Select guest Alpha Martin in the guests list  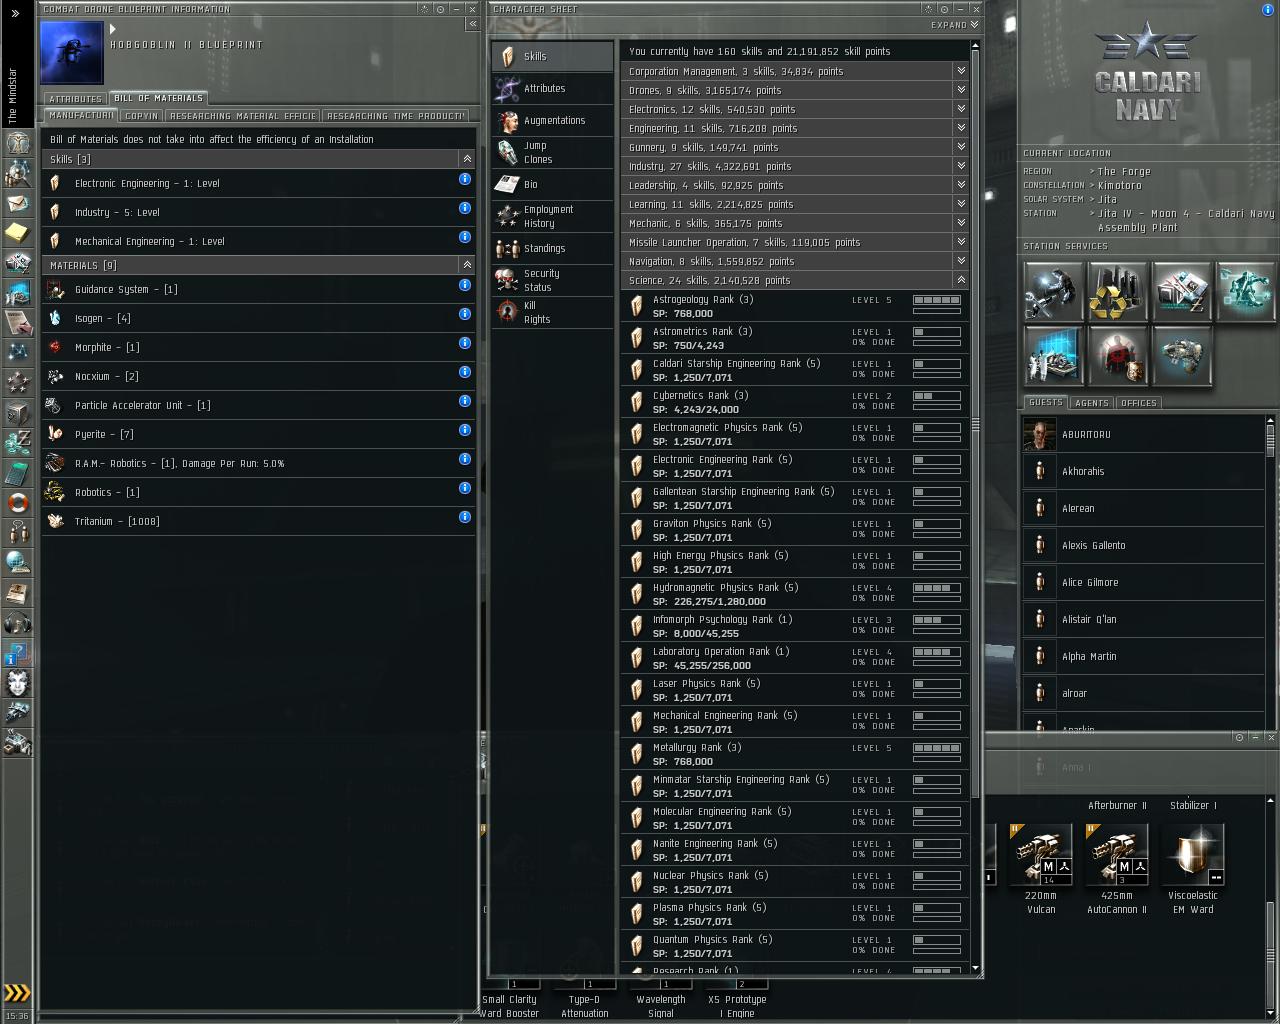(1143, 657)
